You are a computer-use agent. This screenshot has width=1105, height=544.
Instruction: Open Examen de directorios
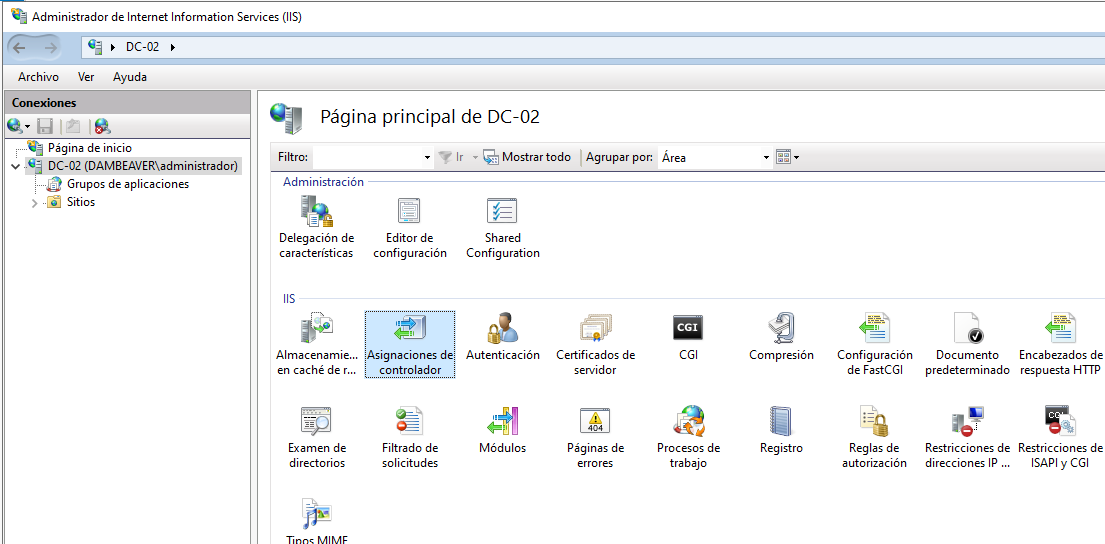(316, 438)
